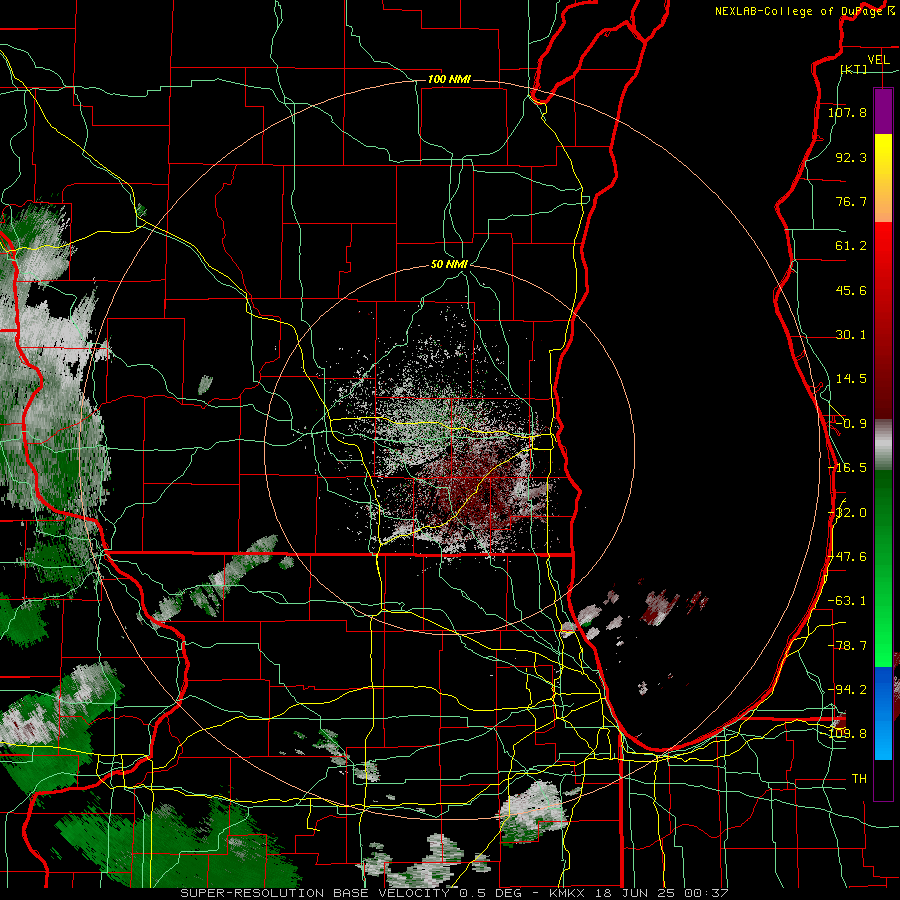The height and width of the screenshot is (900, 900).
Task: Click the VEL legend heading
Action: (x=878, y=60)
